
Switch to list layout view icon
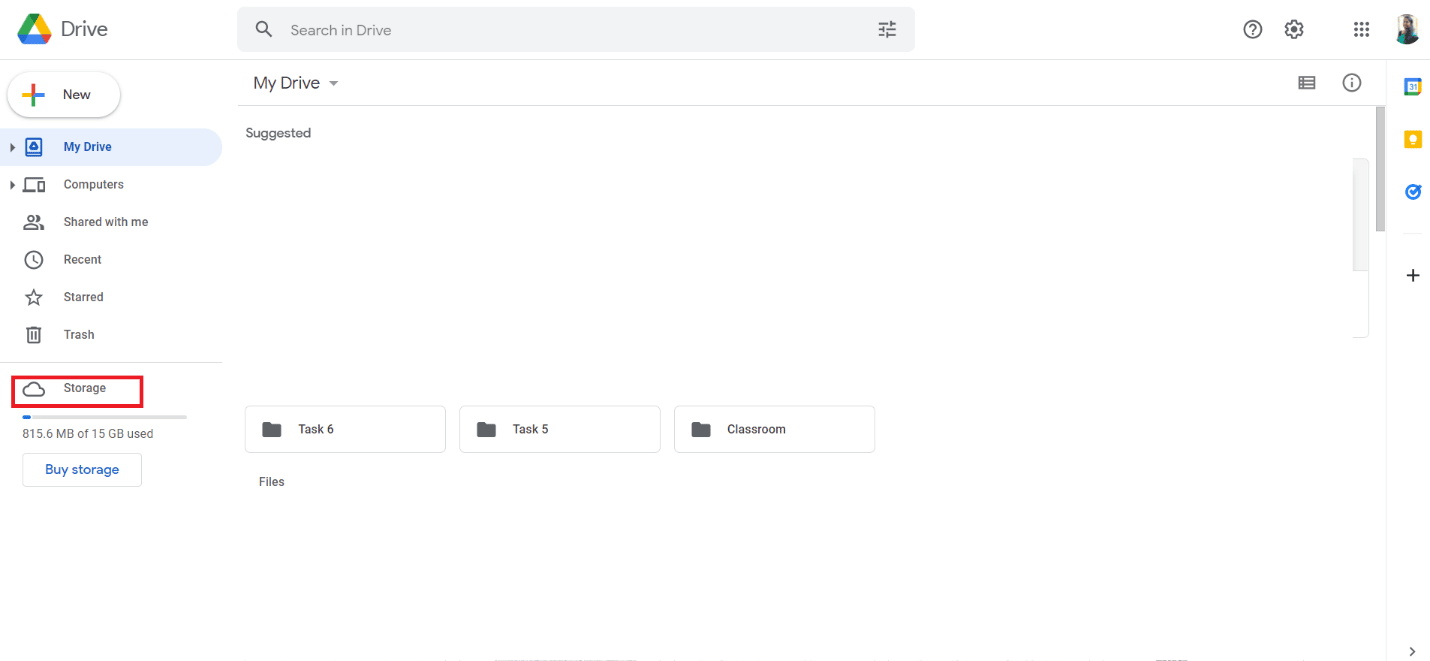[x=1306, y=83]
